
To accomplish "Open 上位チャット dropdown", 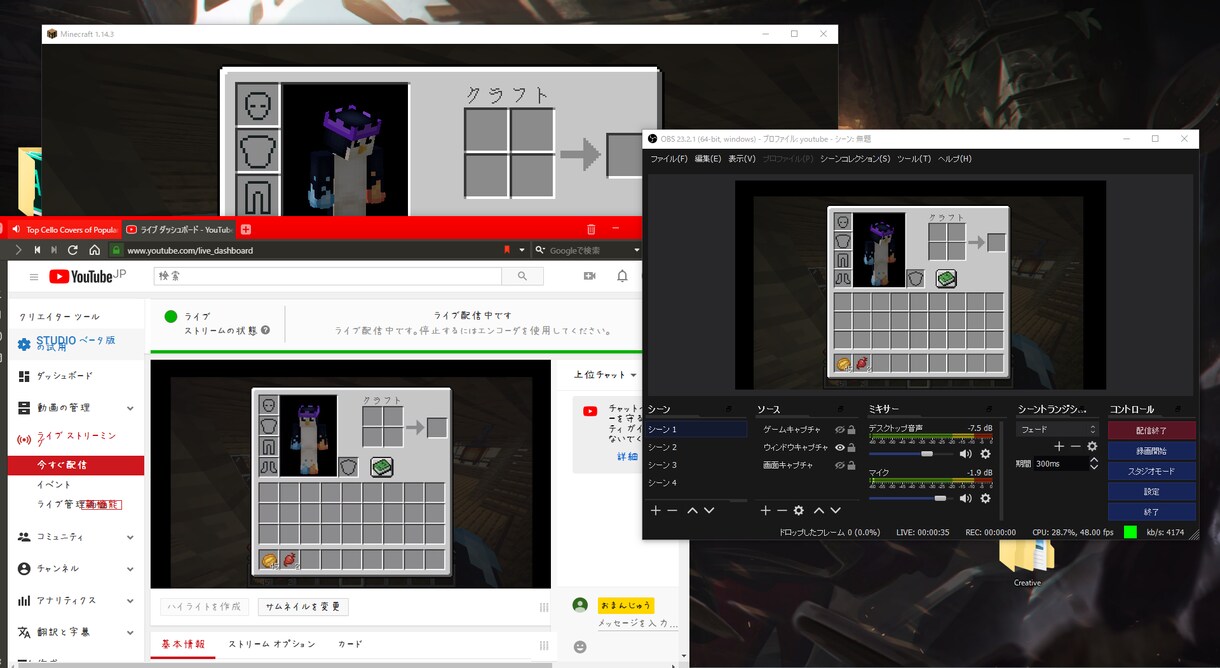I will tap(605, 375).
